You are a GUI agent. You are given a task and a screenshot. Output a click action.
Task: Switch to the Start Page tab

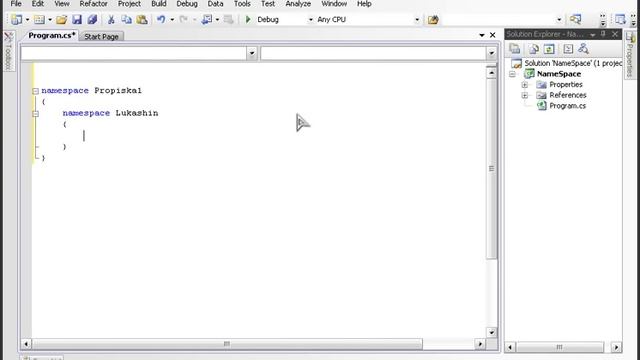point(101,36)
